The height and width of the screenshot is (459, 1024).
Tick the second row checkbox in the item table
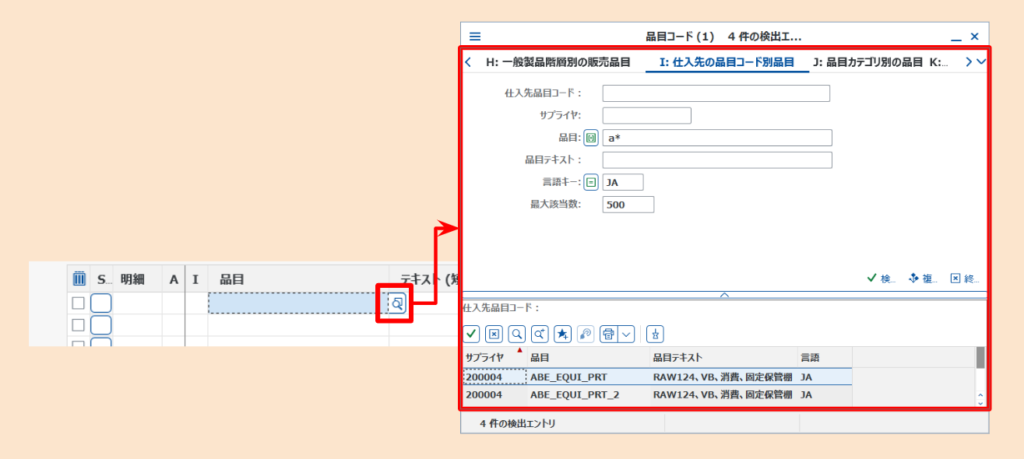(x=78, y=324)
